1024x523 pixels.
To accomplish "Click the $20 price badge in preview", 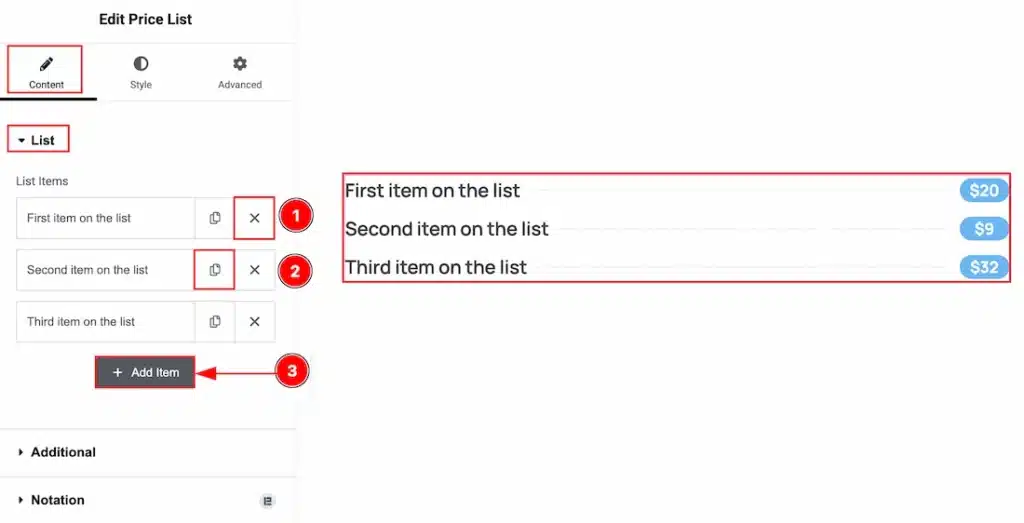I will pos(984,191).
